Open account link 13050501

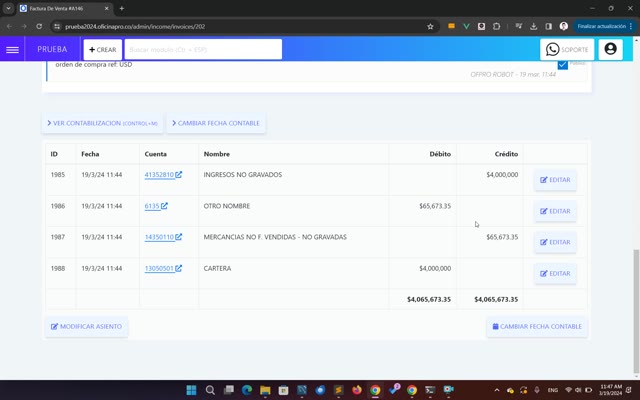[x=159, y=269]
